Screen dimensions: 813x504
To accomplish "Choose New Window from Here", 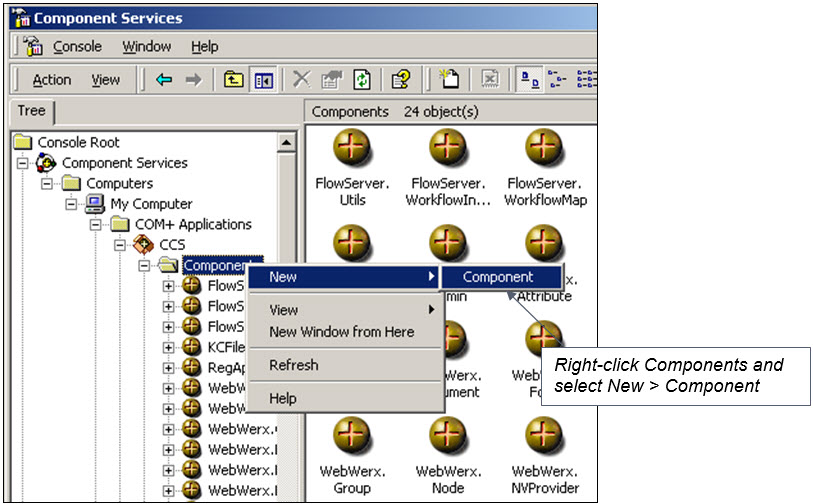I will (344, 332).
